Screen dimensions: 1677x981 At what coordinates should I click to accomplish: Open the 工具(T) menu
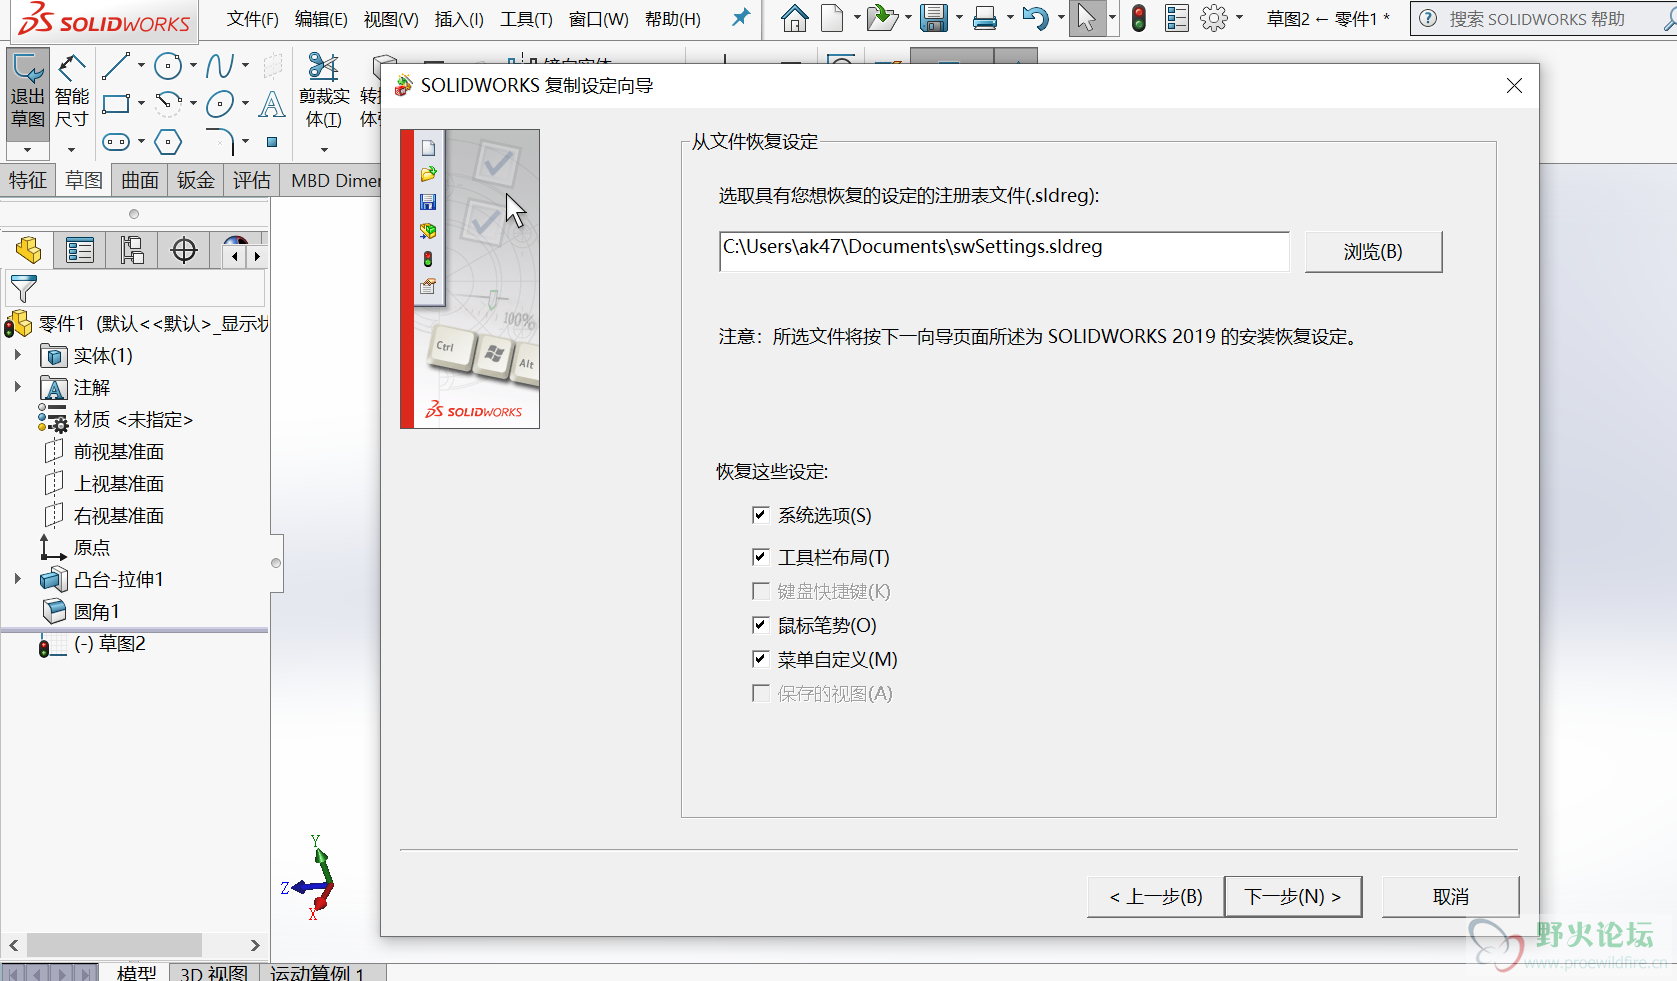click(x=527, y=19)
